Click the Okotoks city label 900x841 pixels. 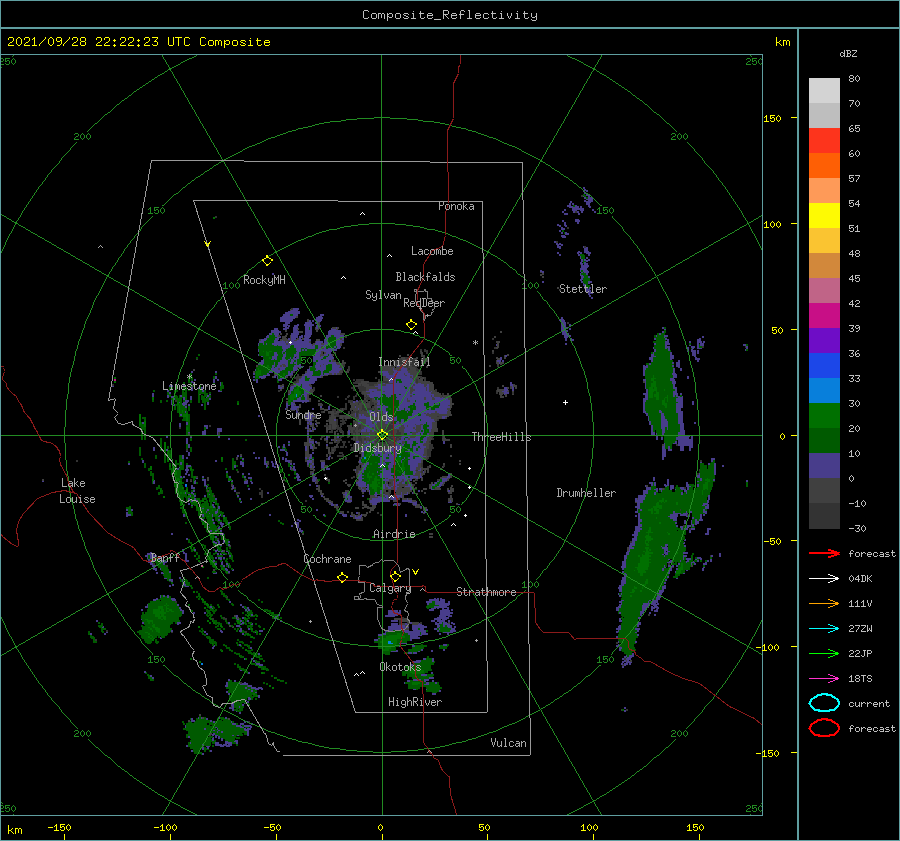400,667
